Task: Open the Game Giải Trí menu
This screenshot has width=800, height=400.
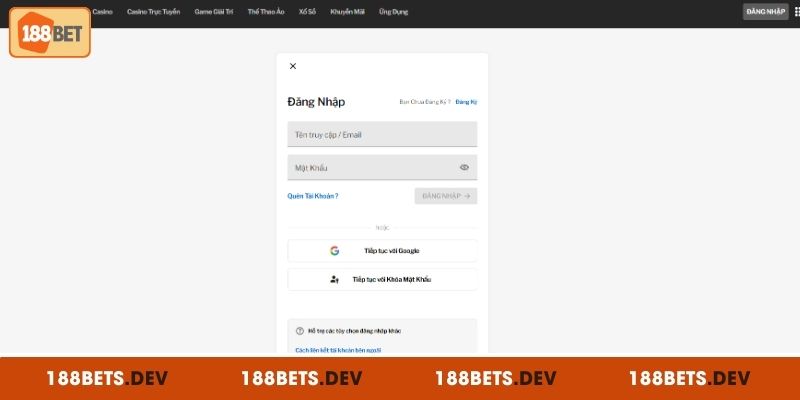Action: point(214,12)
